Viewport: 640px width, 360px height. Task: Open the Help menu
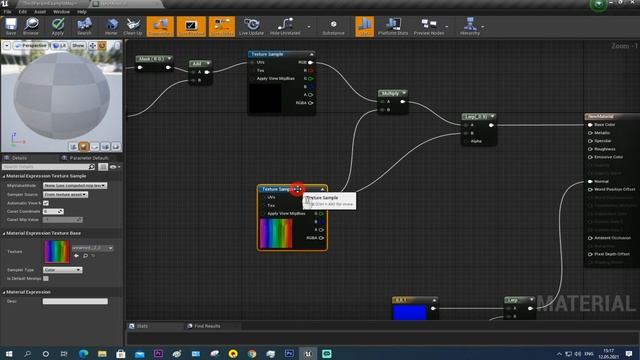tap(82, 12)
